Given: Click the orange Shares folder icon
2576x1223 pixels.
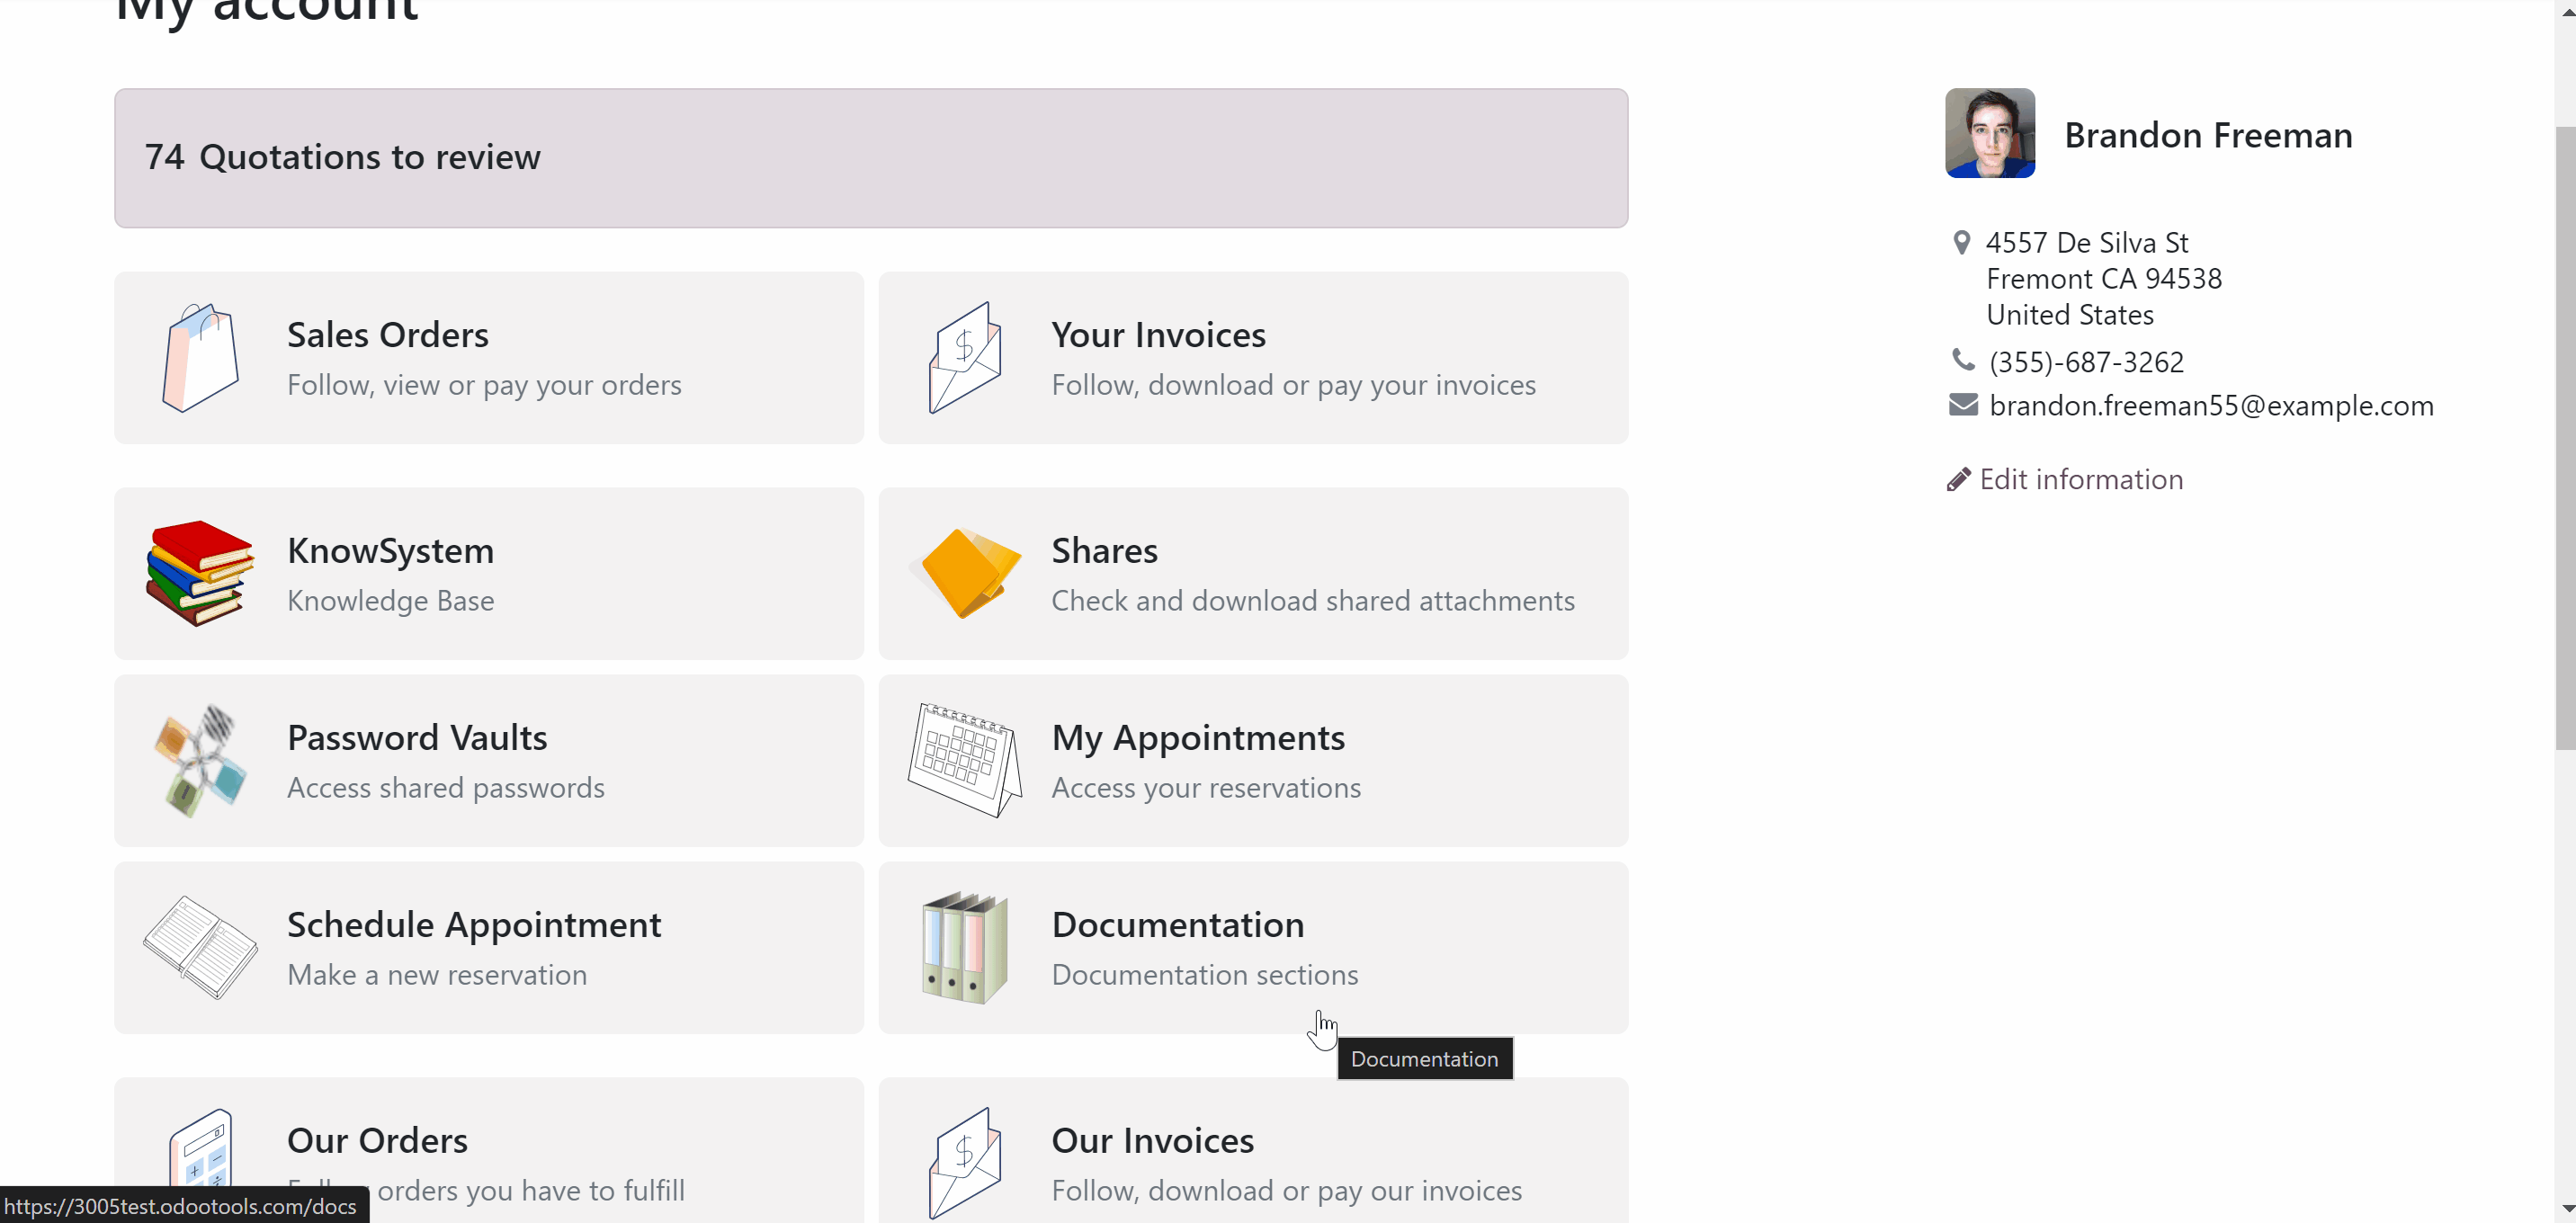Looking at the screenshot, I should (x=966, y=573).
